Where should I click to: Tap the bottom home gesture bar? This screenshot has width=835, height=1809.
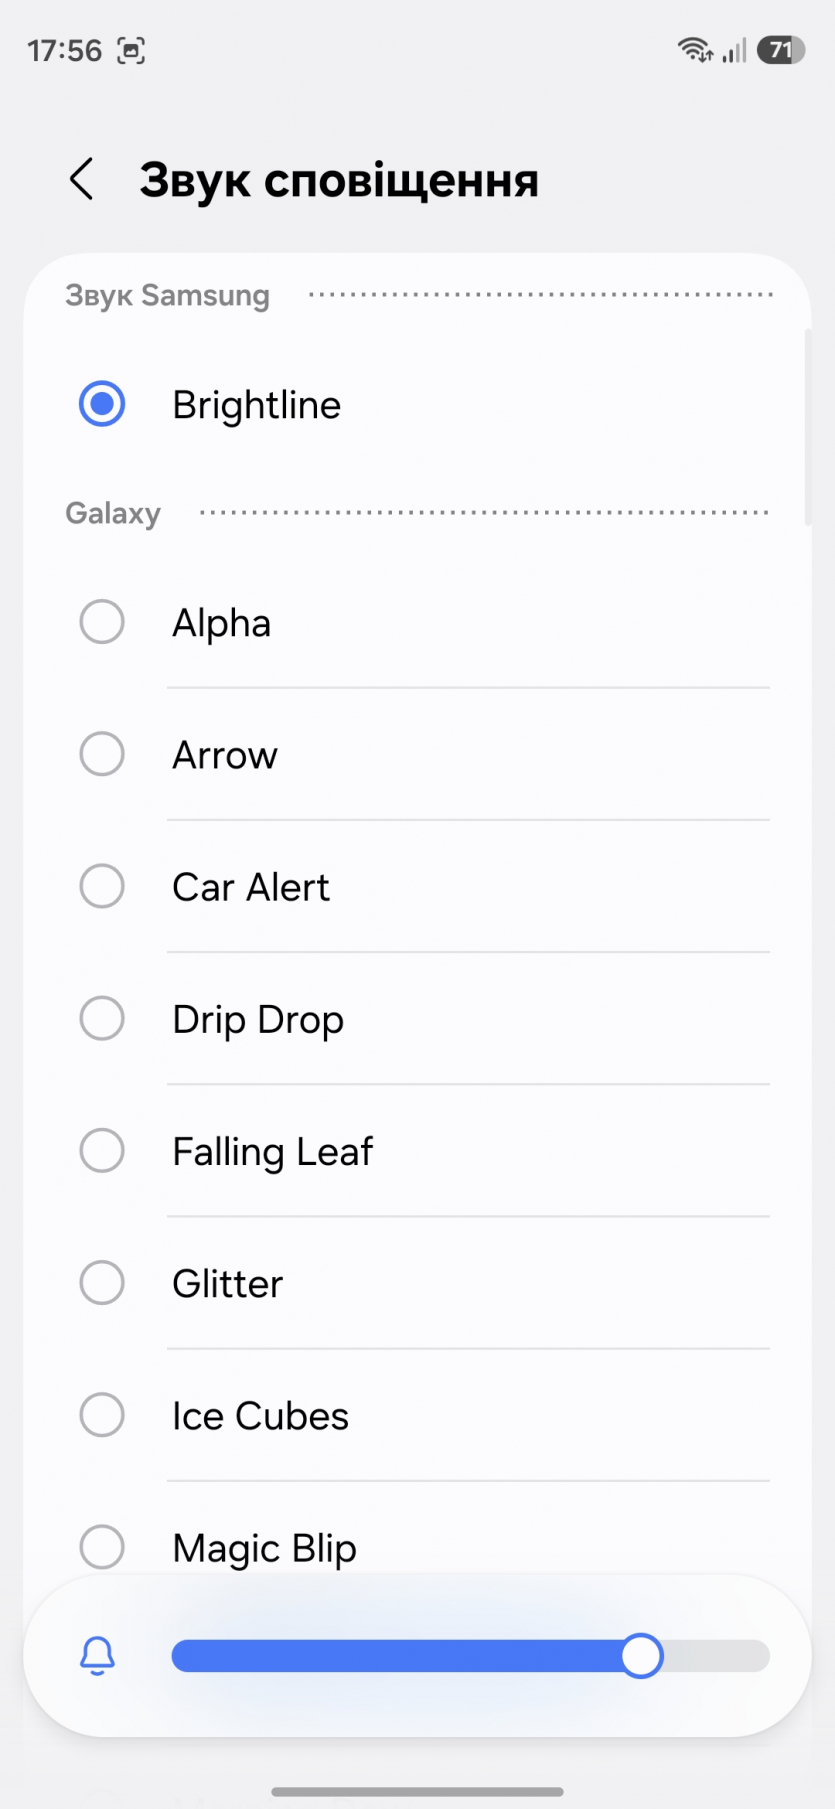417,1791
